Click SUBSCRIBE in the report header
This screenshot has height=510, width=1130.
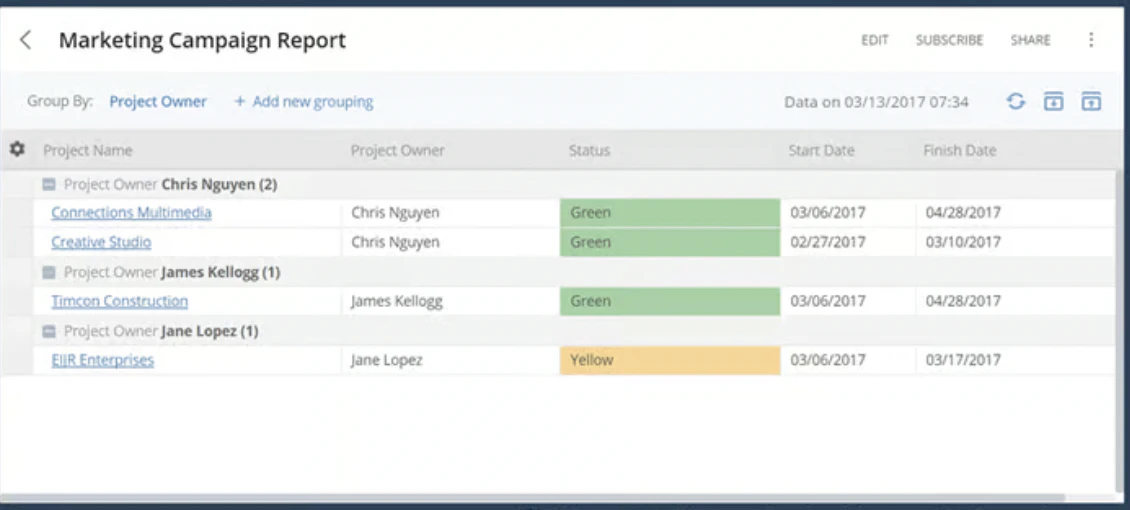(949, 40)
